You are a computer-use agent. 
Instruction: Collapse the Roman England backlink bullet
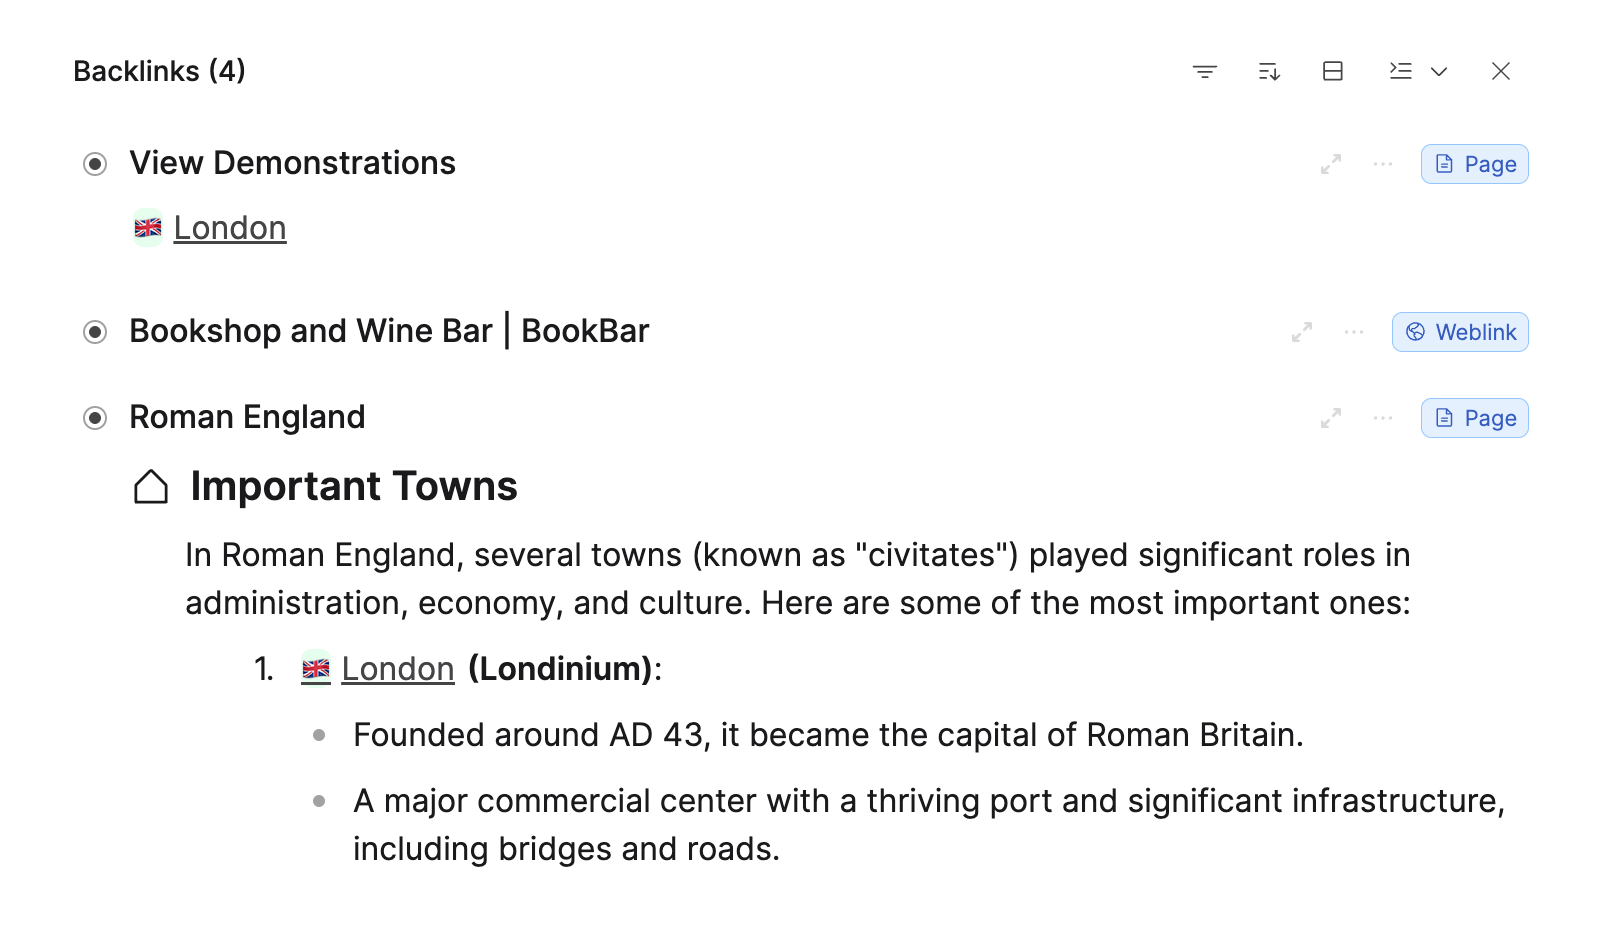(x=95, y=418)
